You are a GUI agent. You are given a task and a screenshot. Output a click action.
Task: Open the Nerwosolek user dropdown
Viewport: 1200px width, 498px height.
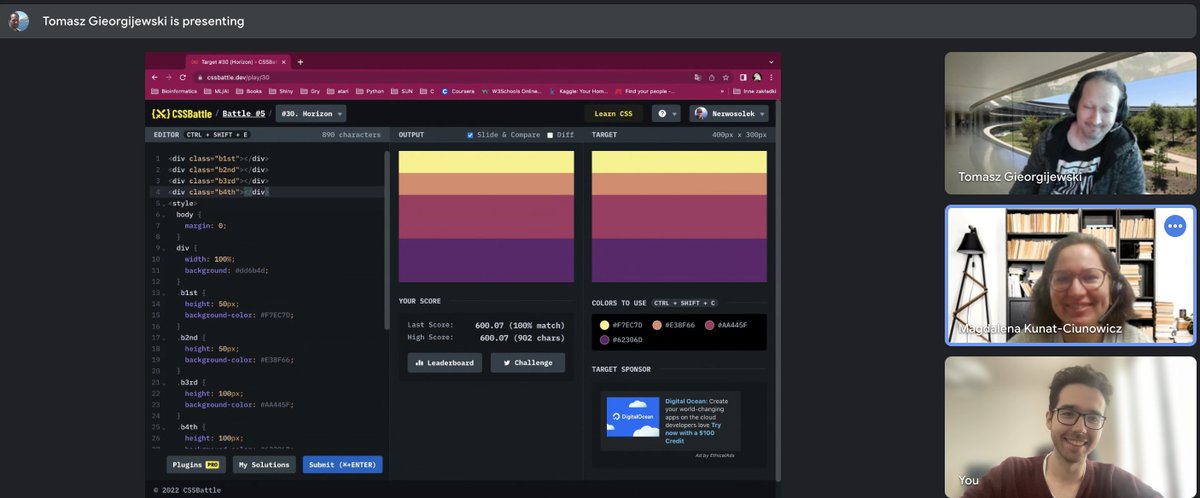pos(728,114)
